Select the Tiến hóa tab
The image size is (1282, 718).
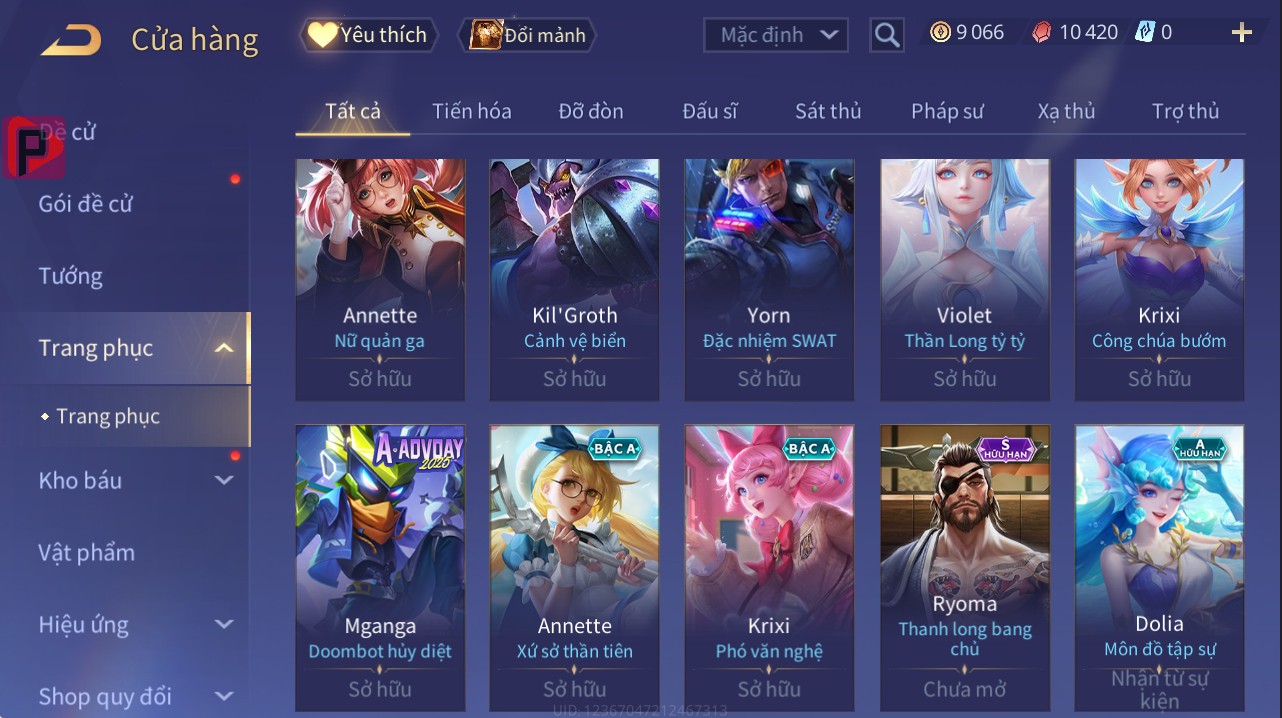coord(472,111)
